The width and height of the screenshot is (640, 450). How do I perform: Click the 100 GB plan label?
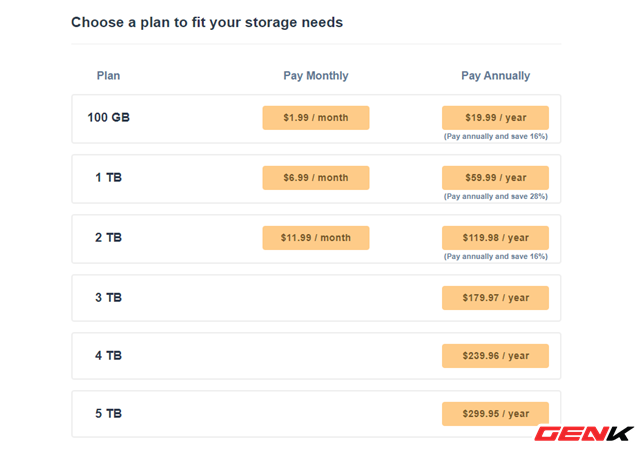point(108,118)
